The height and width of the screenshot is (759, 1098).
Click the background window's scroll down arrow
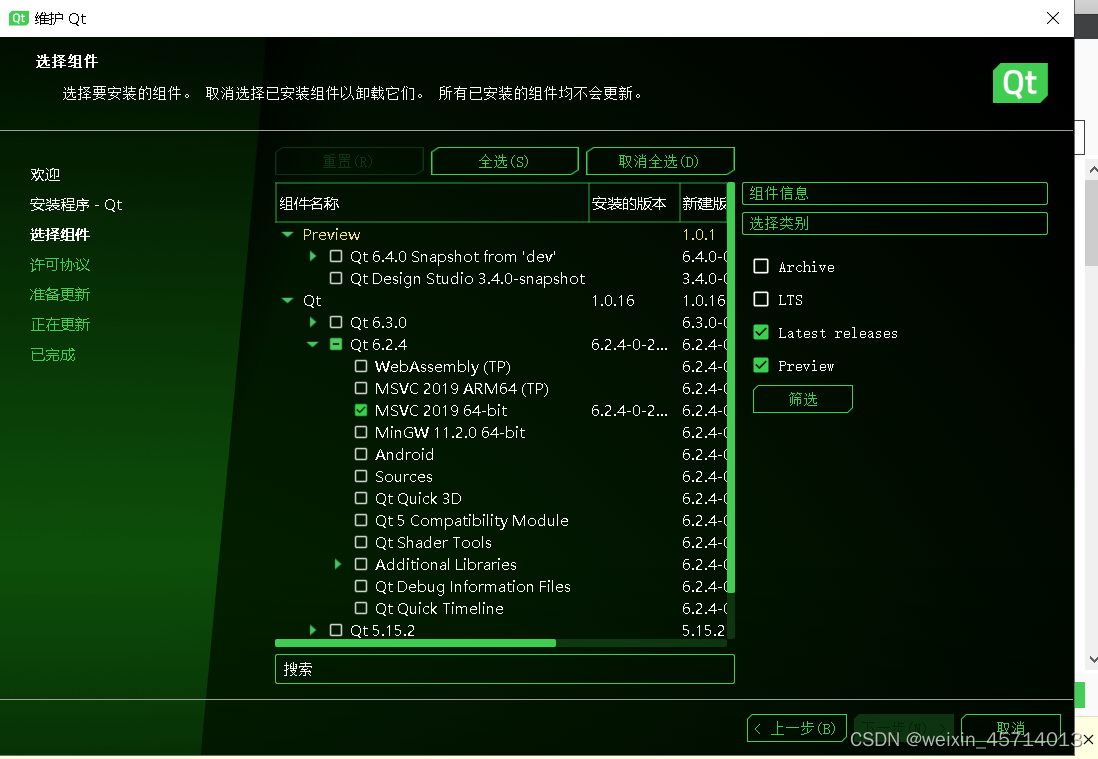(1092, 660)
